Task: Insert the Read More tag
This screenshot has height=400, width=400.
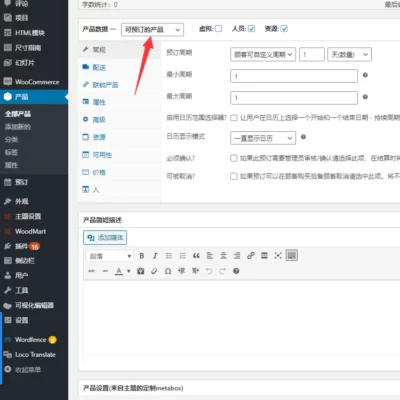Action: [264, 256]
